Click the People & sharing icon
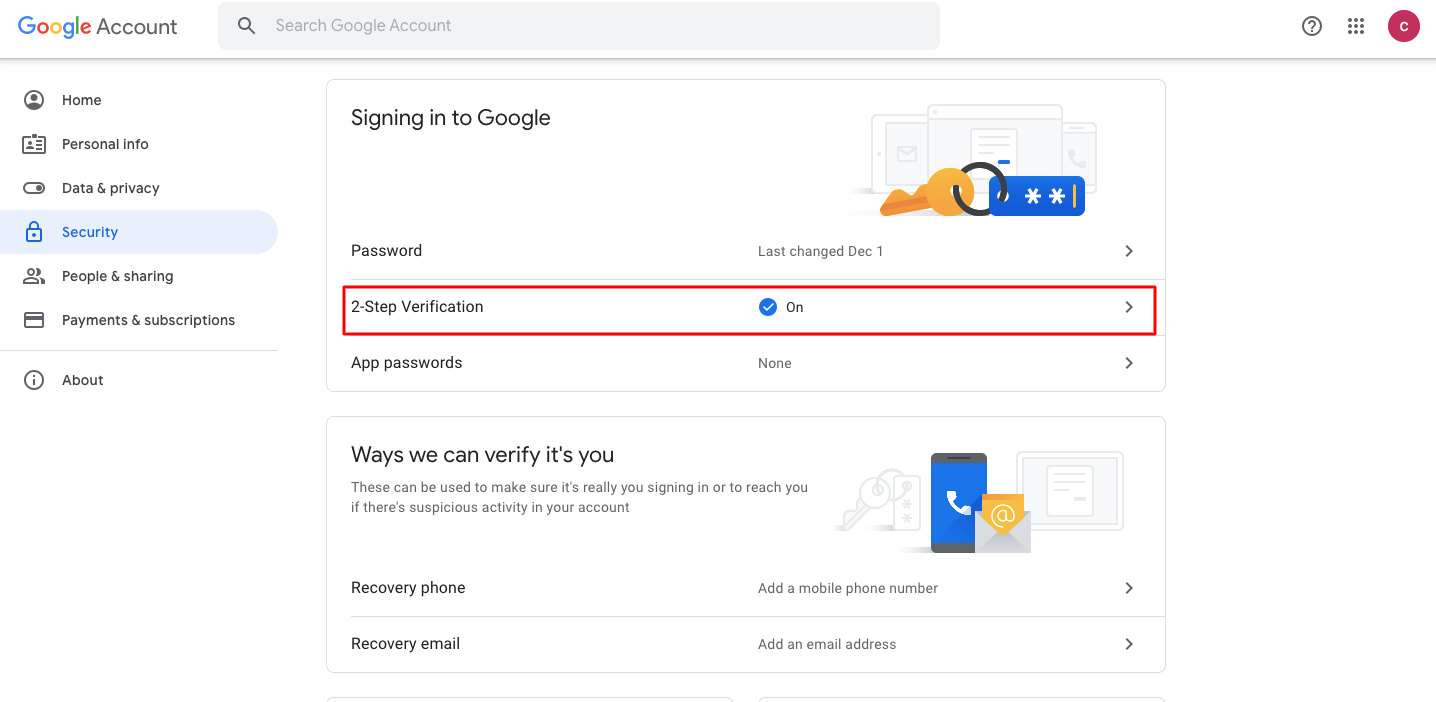Screen dimensions: 1436x702 34,276
